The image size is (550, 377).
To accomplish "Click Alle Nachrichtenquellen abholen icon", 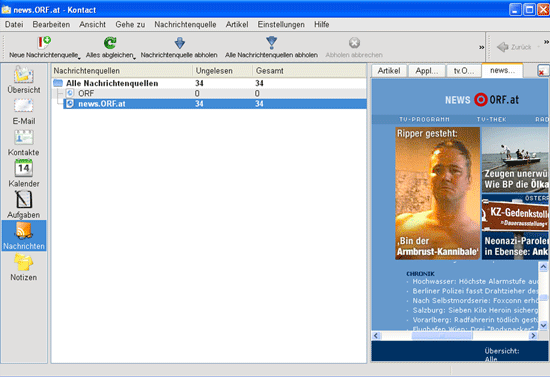I will 271,42.
